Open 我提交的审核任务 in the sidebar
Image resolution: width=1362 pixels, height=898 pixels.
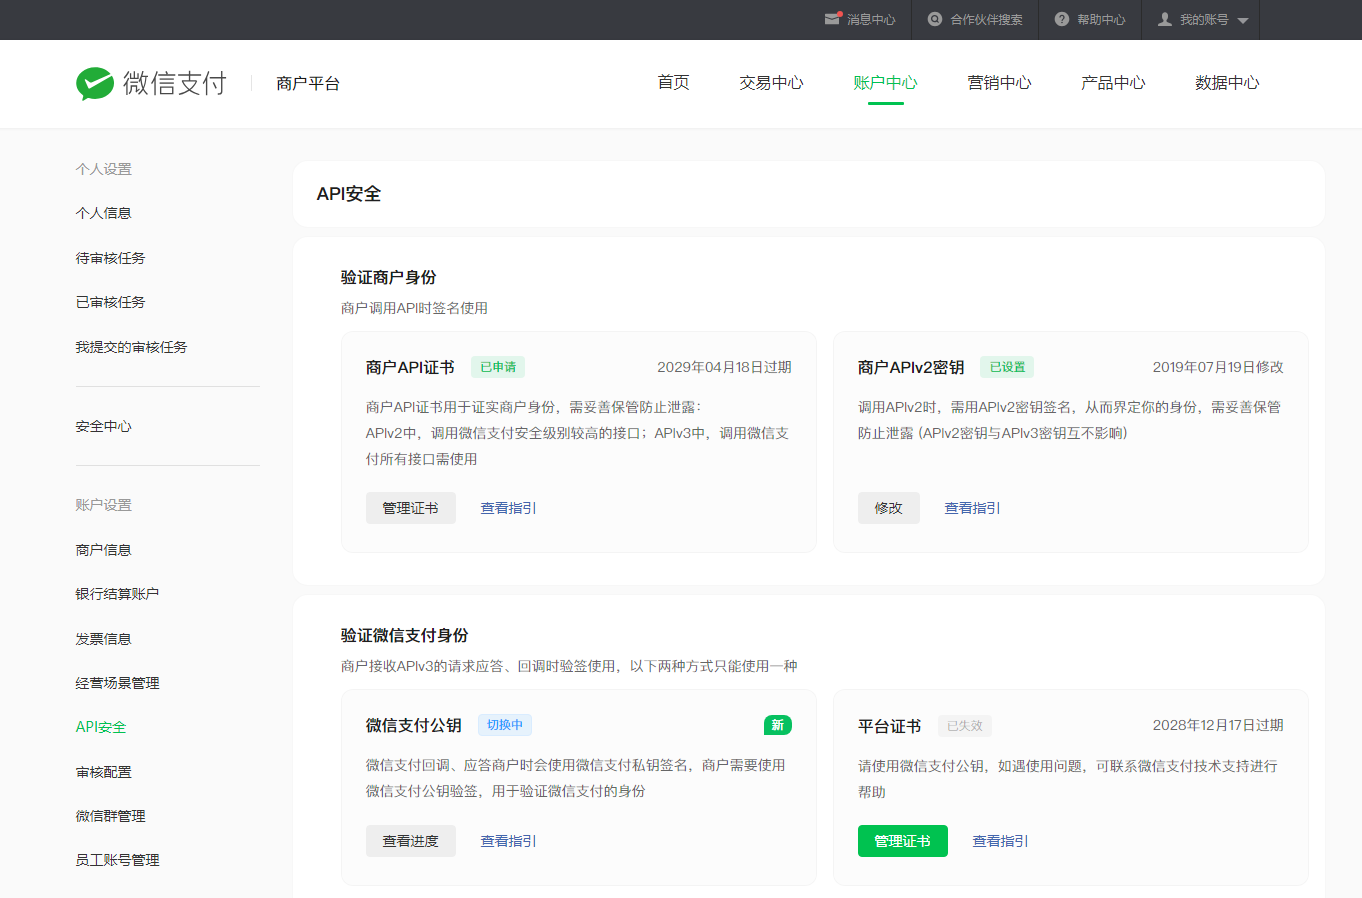(132, 347)
